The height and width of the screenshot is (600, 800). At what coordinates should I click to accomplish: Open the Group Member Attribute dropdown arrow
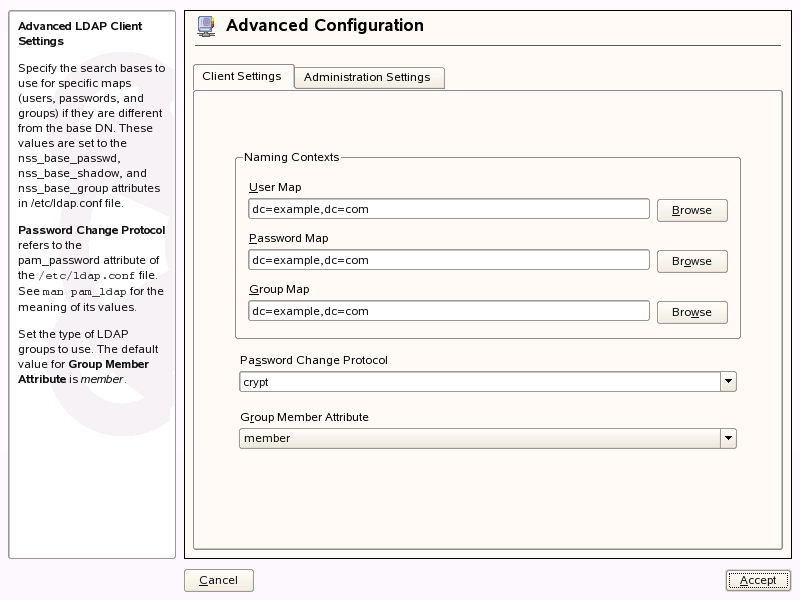(x=728, y=438)
